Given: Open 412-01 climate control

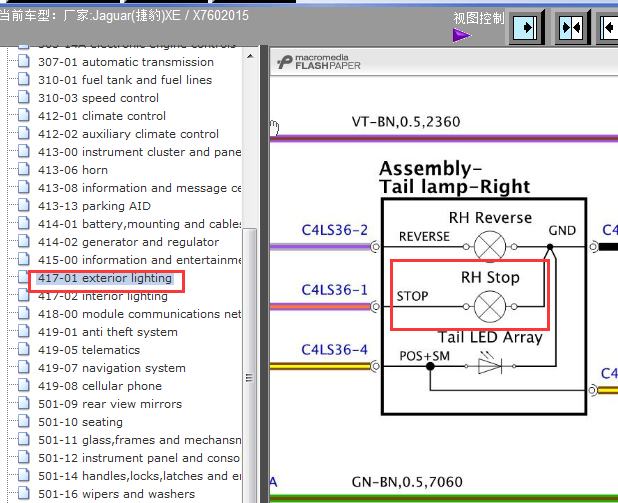Looking at the screenshot, I should [x=102, y=116].
